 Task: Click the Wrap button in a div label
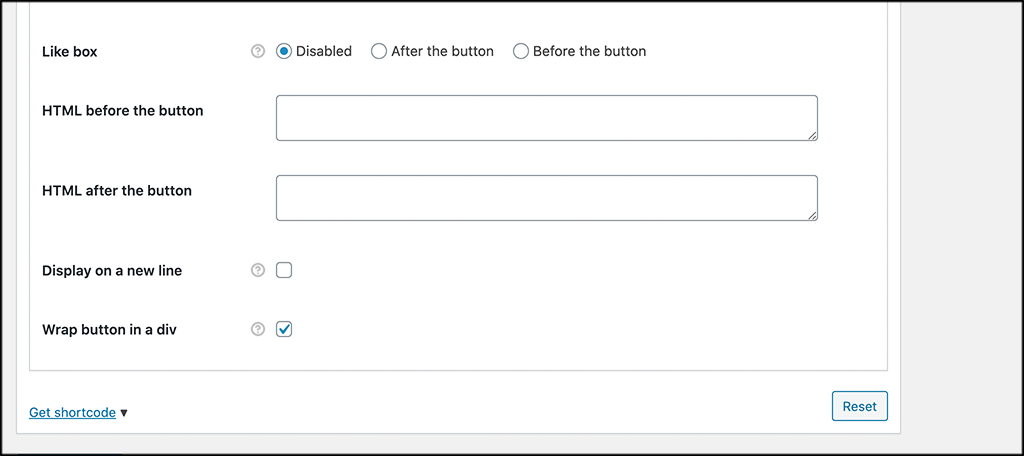tap(109, 330)
